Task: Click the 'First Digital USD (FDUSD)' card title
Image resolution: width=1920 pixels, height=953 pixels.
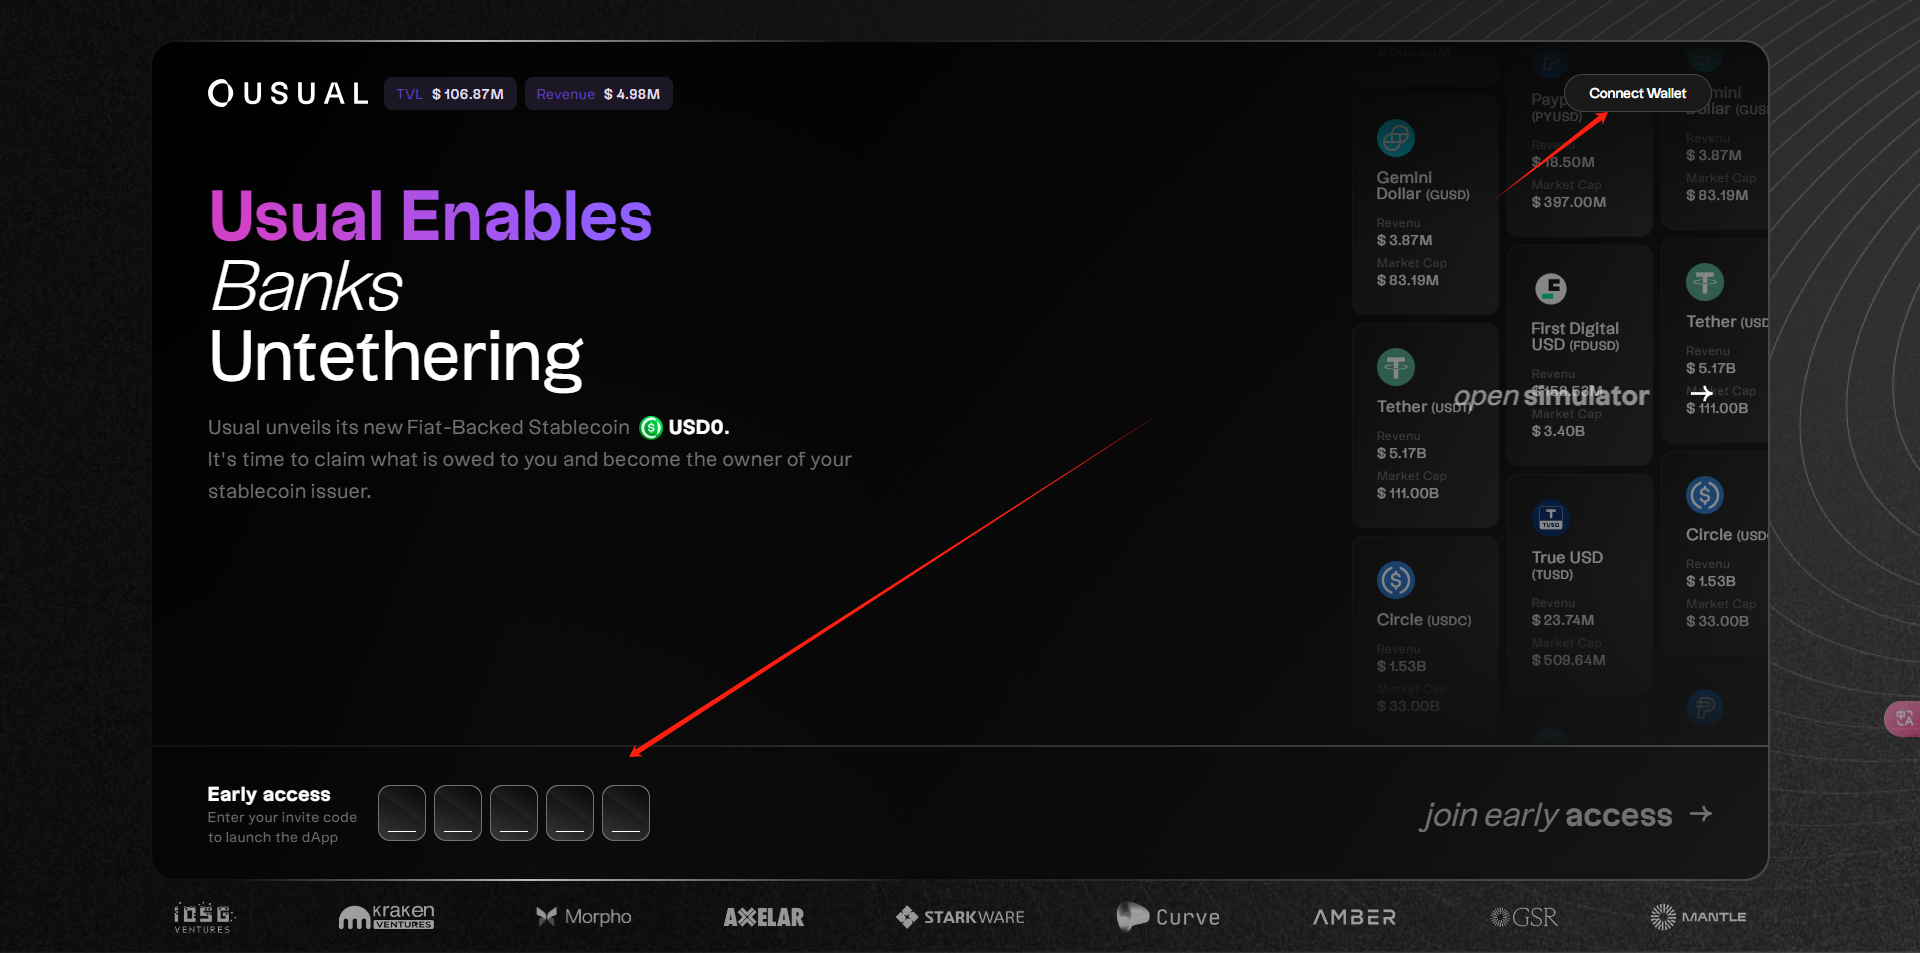Action: click(1575, 336)
